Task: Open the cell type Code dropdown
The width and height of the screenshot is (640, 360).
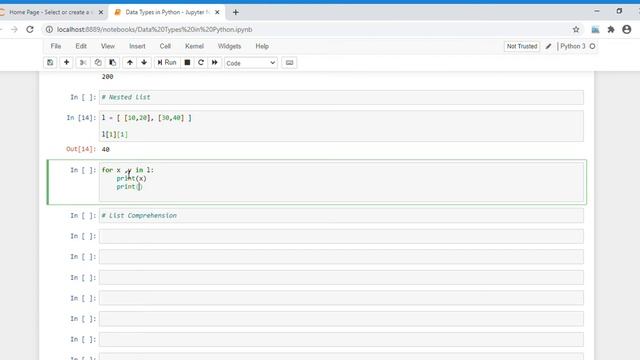Action: 251,63
